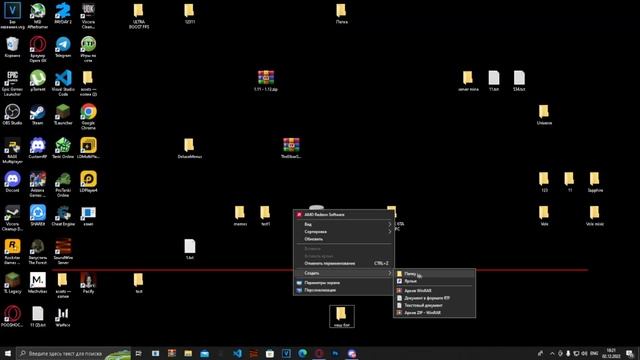Screen dimensions: 640x360
Task: Open the taskbar clock and date
Action: pos(611,353)
